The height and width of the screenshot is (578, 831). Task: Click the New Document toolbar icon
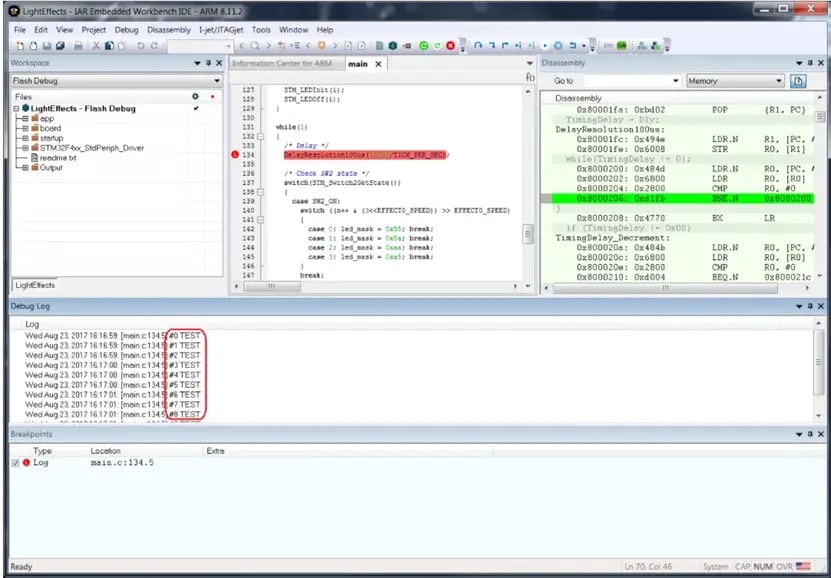point(19,46)
